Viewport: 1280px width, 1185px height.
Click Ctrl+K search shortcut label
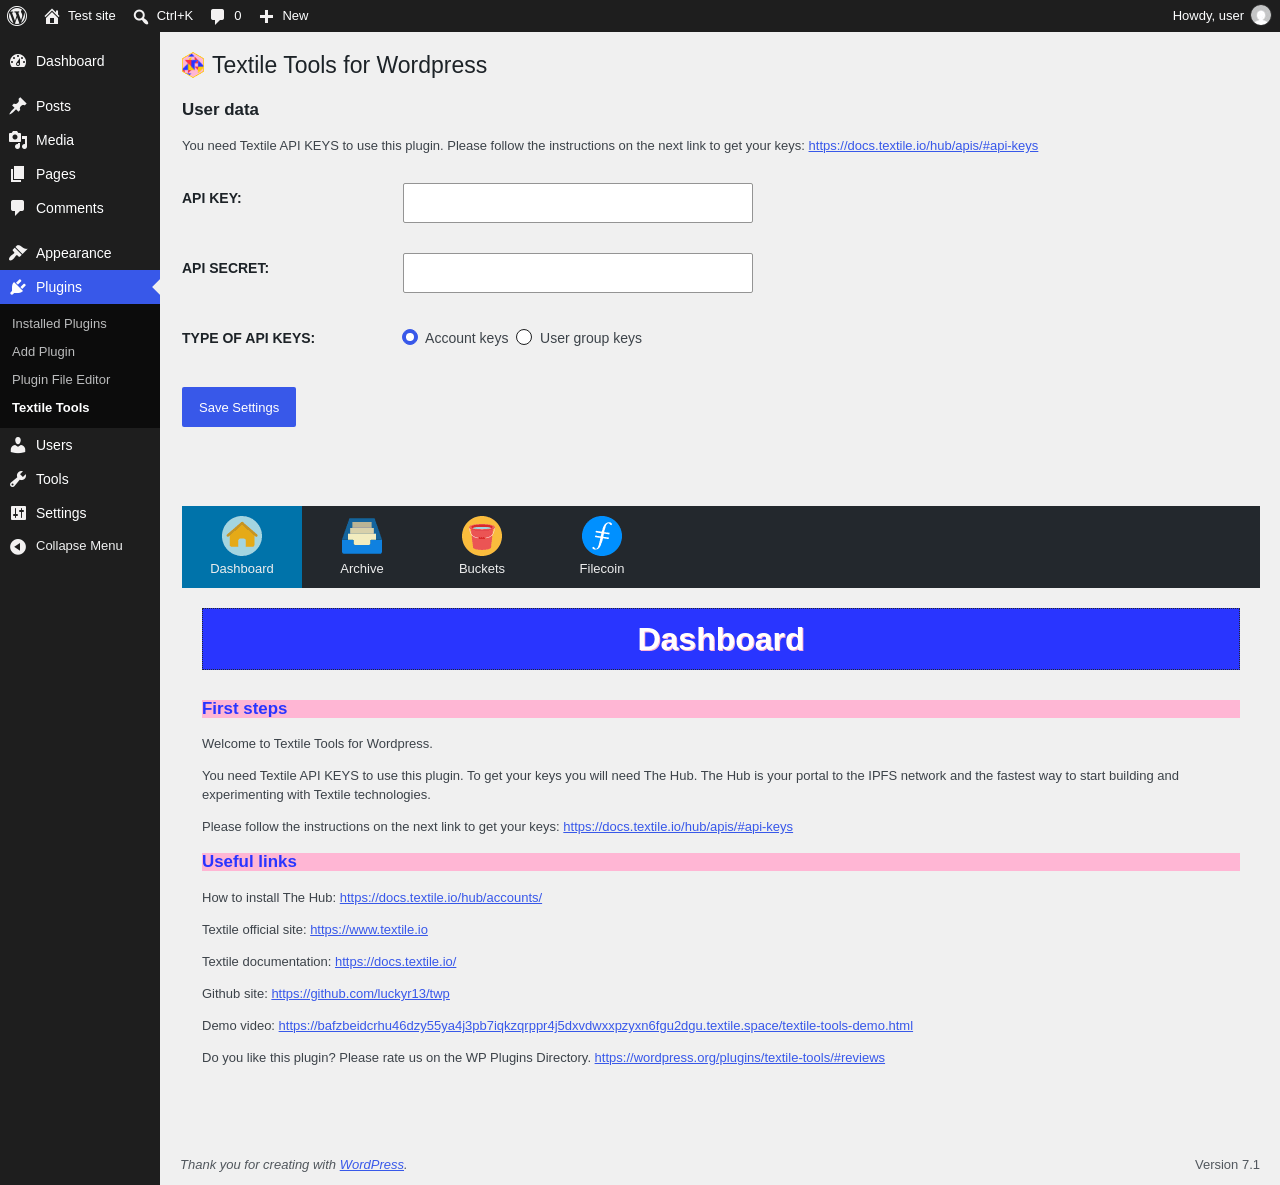pos(175,16)
